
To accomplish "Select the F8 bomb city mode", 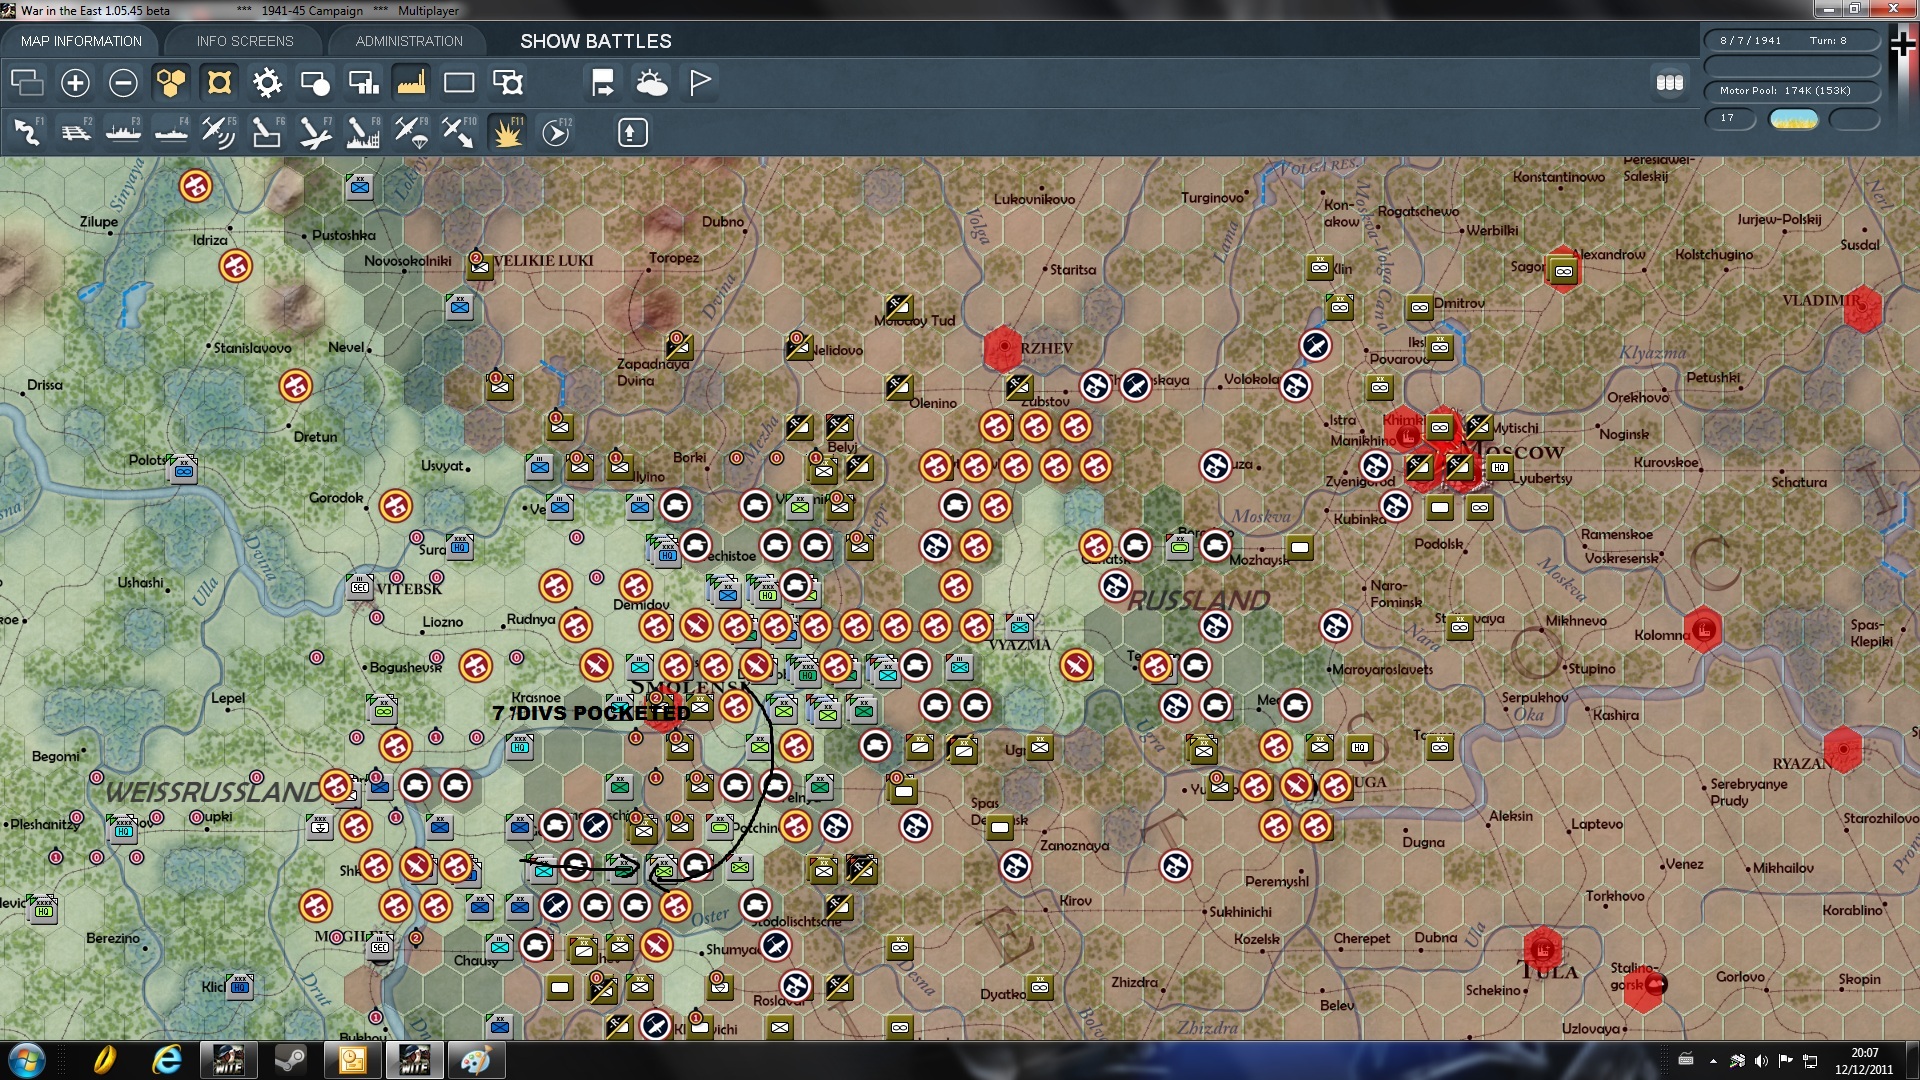I will pyautogui.click(x=363, y=132).
